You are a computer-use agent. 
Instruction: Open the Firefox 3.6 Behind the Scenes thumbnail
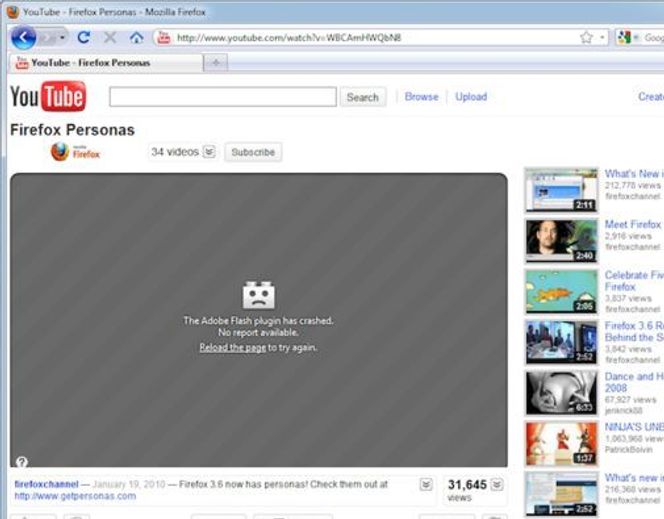pos(561,342)
